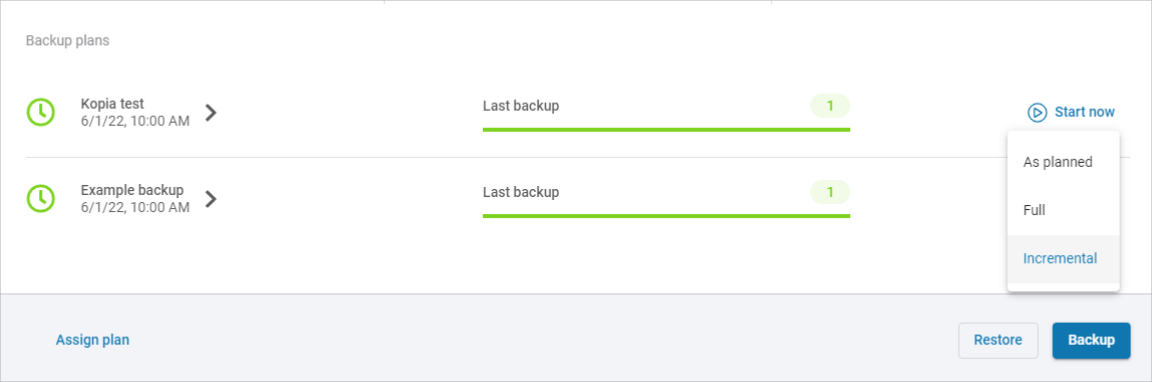Click Example backup green progress bar
The height and width of the screenshot is (382, 1152).
pos(666,216)
